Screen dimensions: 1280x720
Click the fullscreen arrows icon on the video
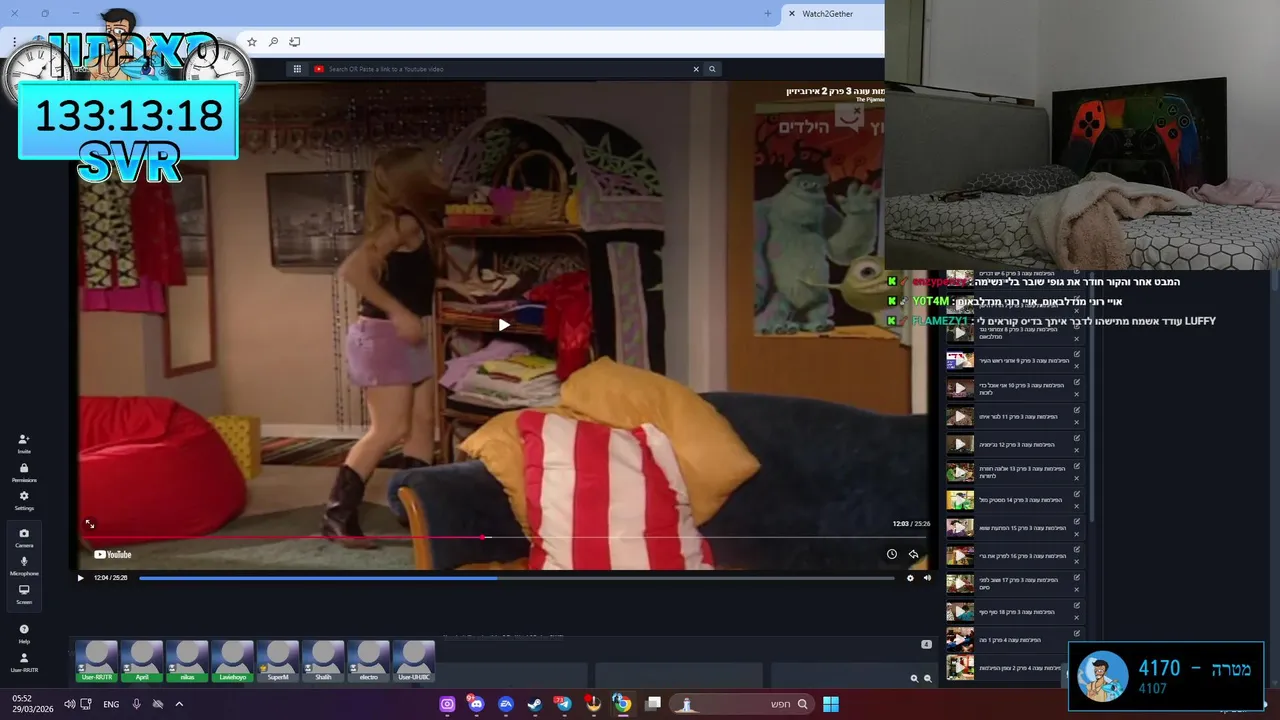click(x=90, y=524)
